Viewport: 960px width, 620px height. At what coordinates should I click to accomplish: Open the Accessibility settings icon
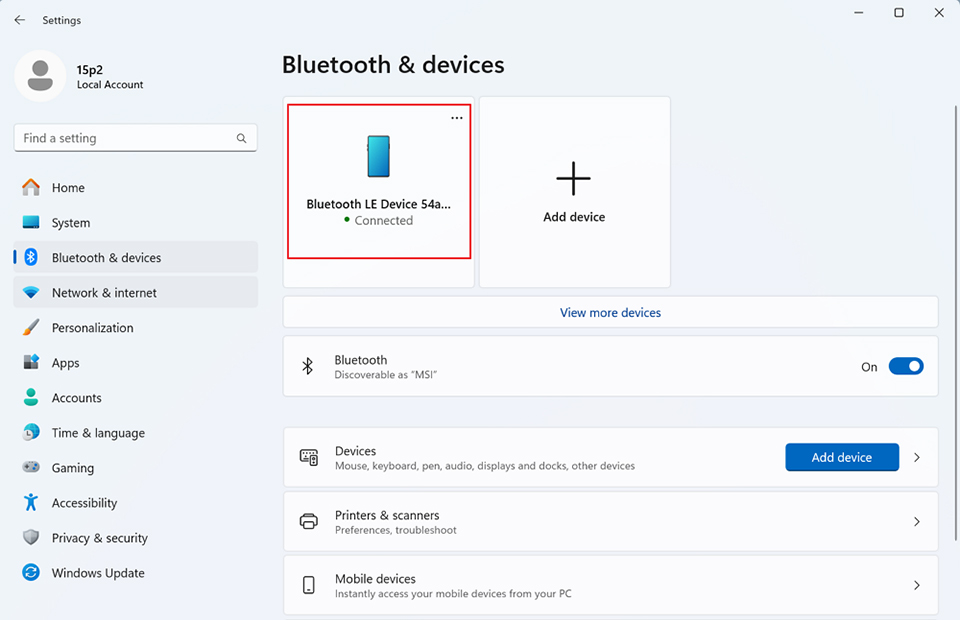click(x=31, y=502)
